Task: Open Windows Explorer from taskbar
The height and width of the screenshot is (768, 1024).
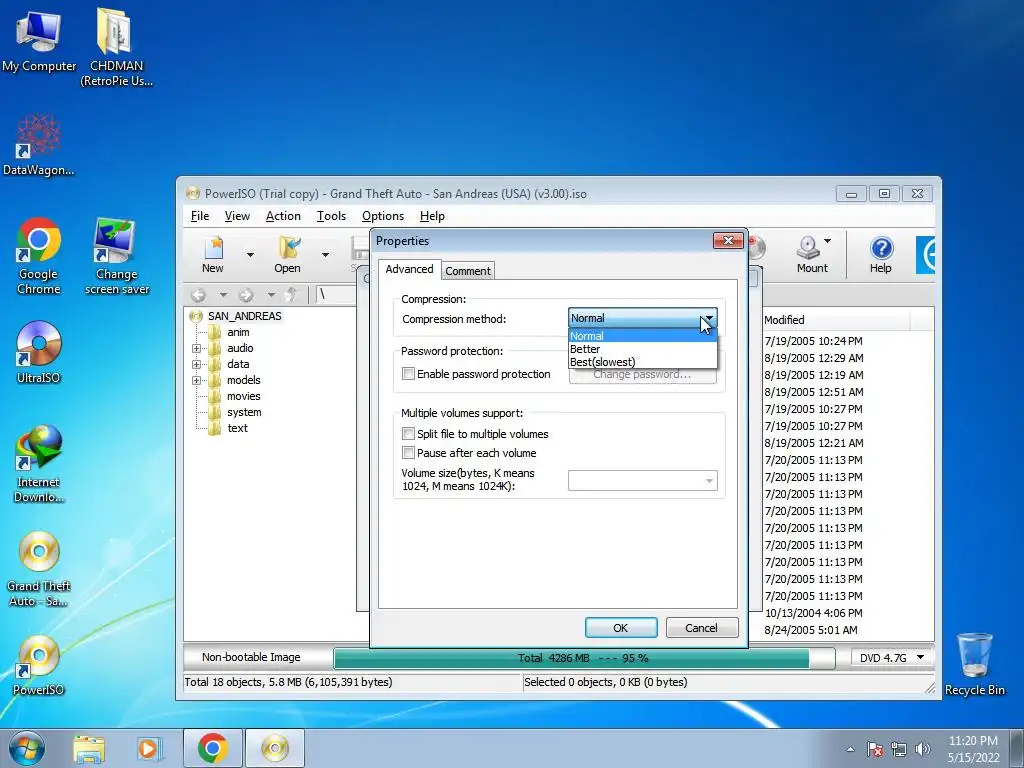Action: (x=89, y=748)
